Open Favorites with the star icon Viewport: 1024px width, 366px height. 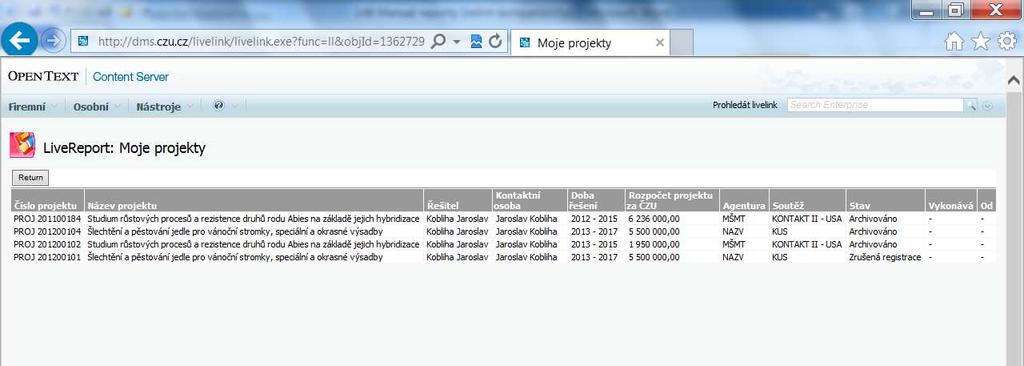(x=980, y=42)
